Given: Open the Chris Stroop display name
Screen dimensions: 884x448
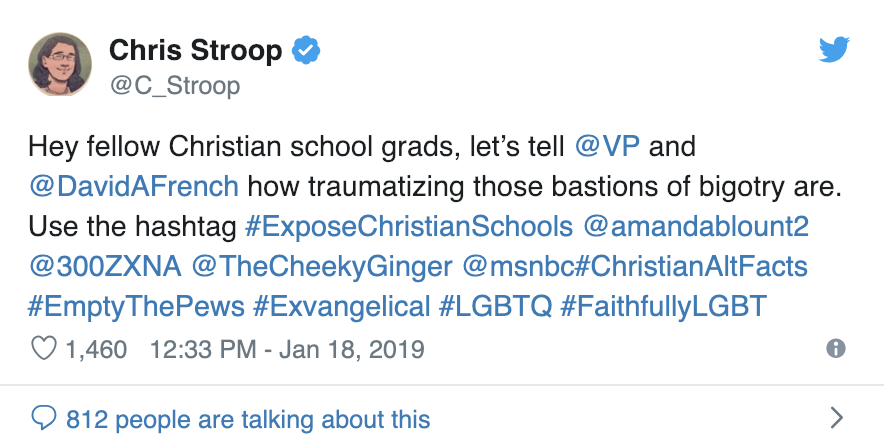Looking at the screenshot, I should [195, 50].
